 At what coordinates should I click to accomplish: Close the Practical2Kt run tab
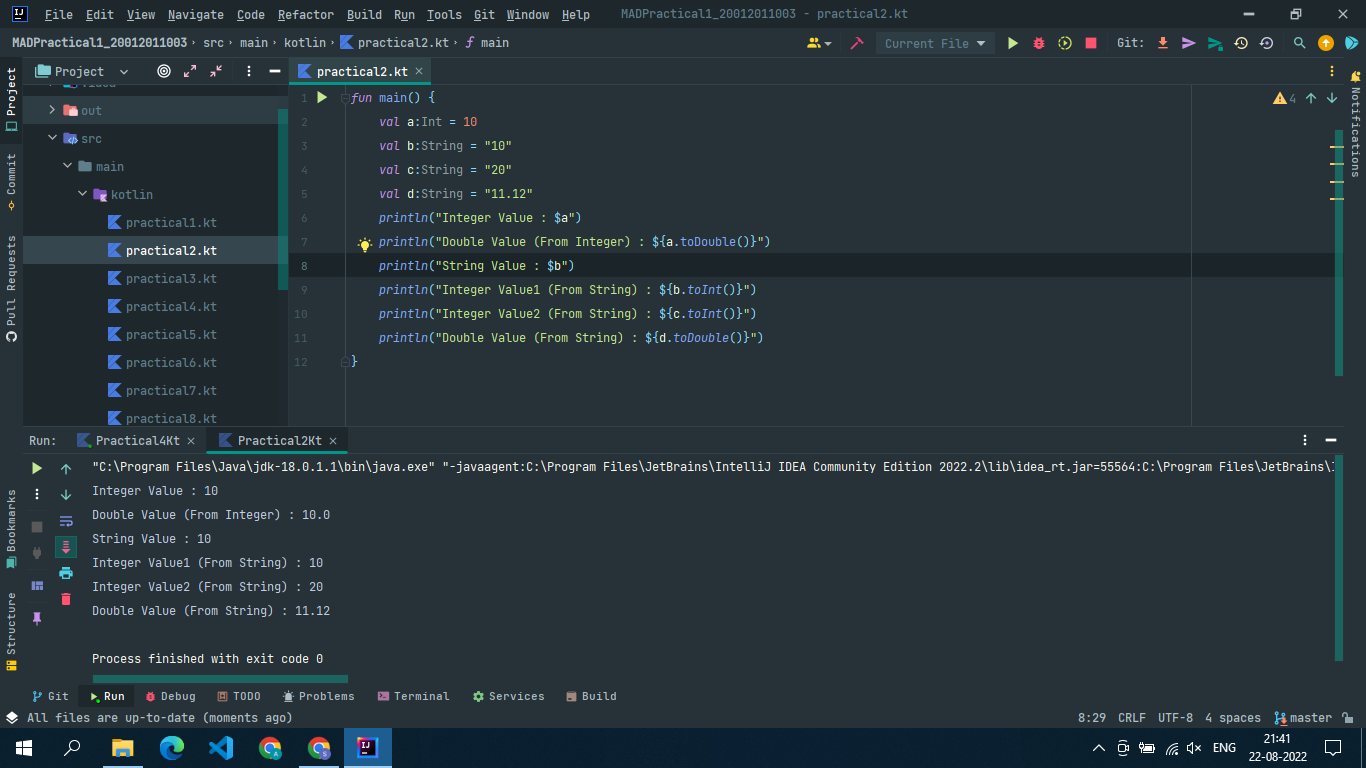(333, 441)
